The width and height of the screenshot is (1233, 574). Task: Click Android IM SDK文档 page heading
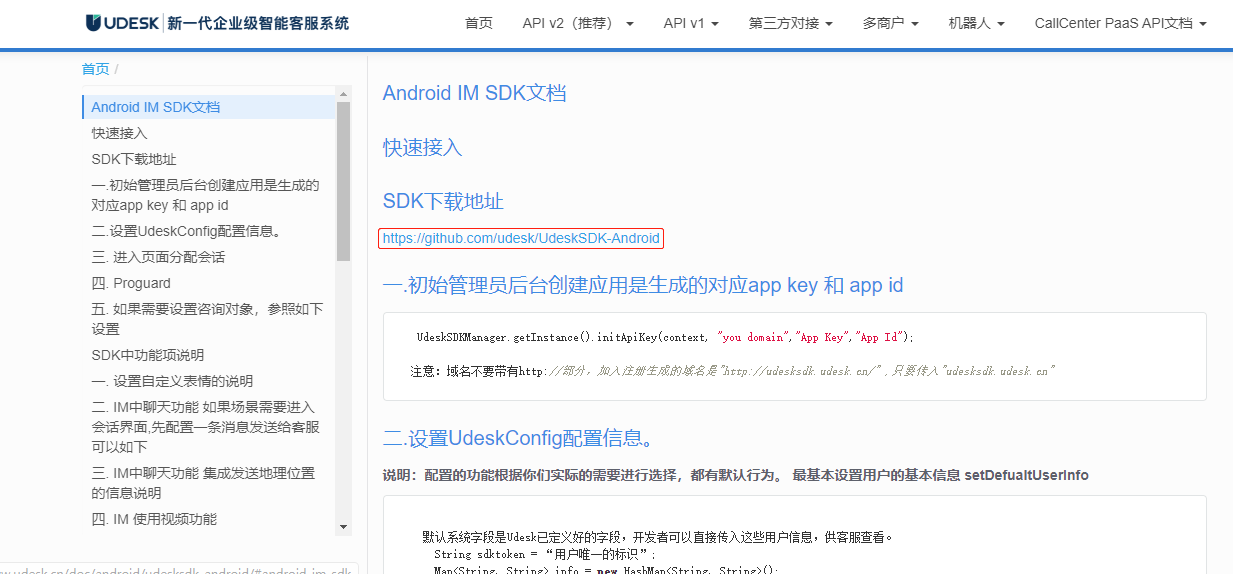(x=474, y=93)
